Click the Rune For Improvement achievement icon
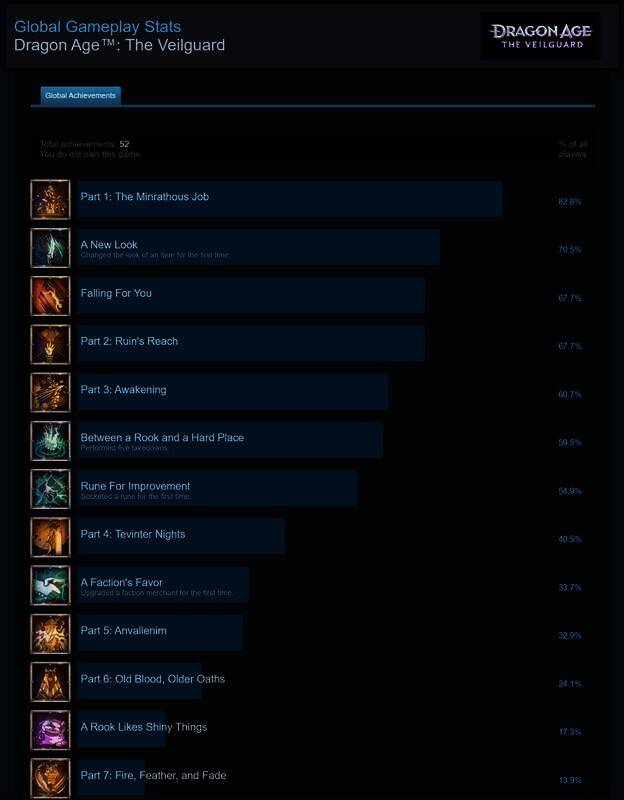Viewport: 624px width, 800px height. [x=51, y=489]
